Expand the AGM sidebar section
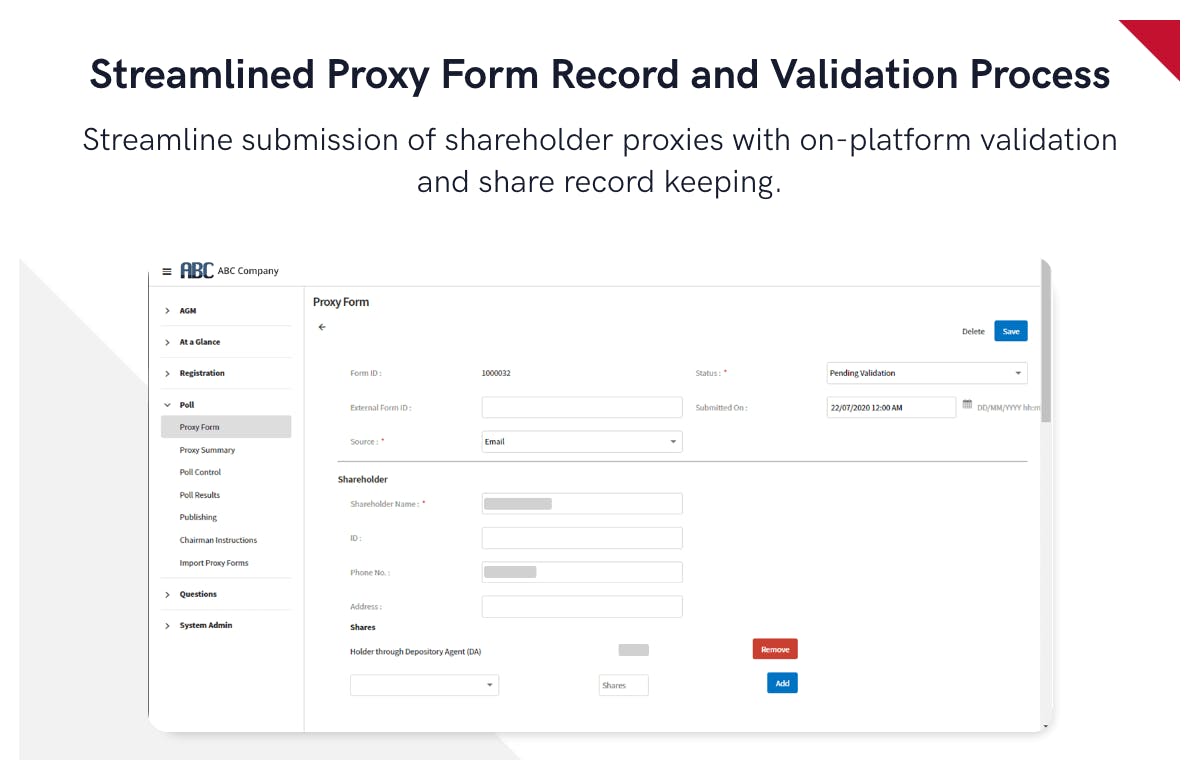 187,311
